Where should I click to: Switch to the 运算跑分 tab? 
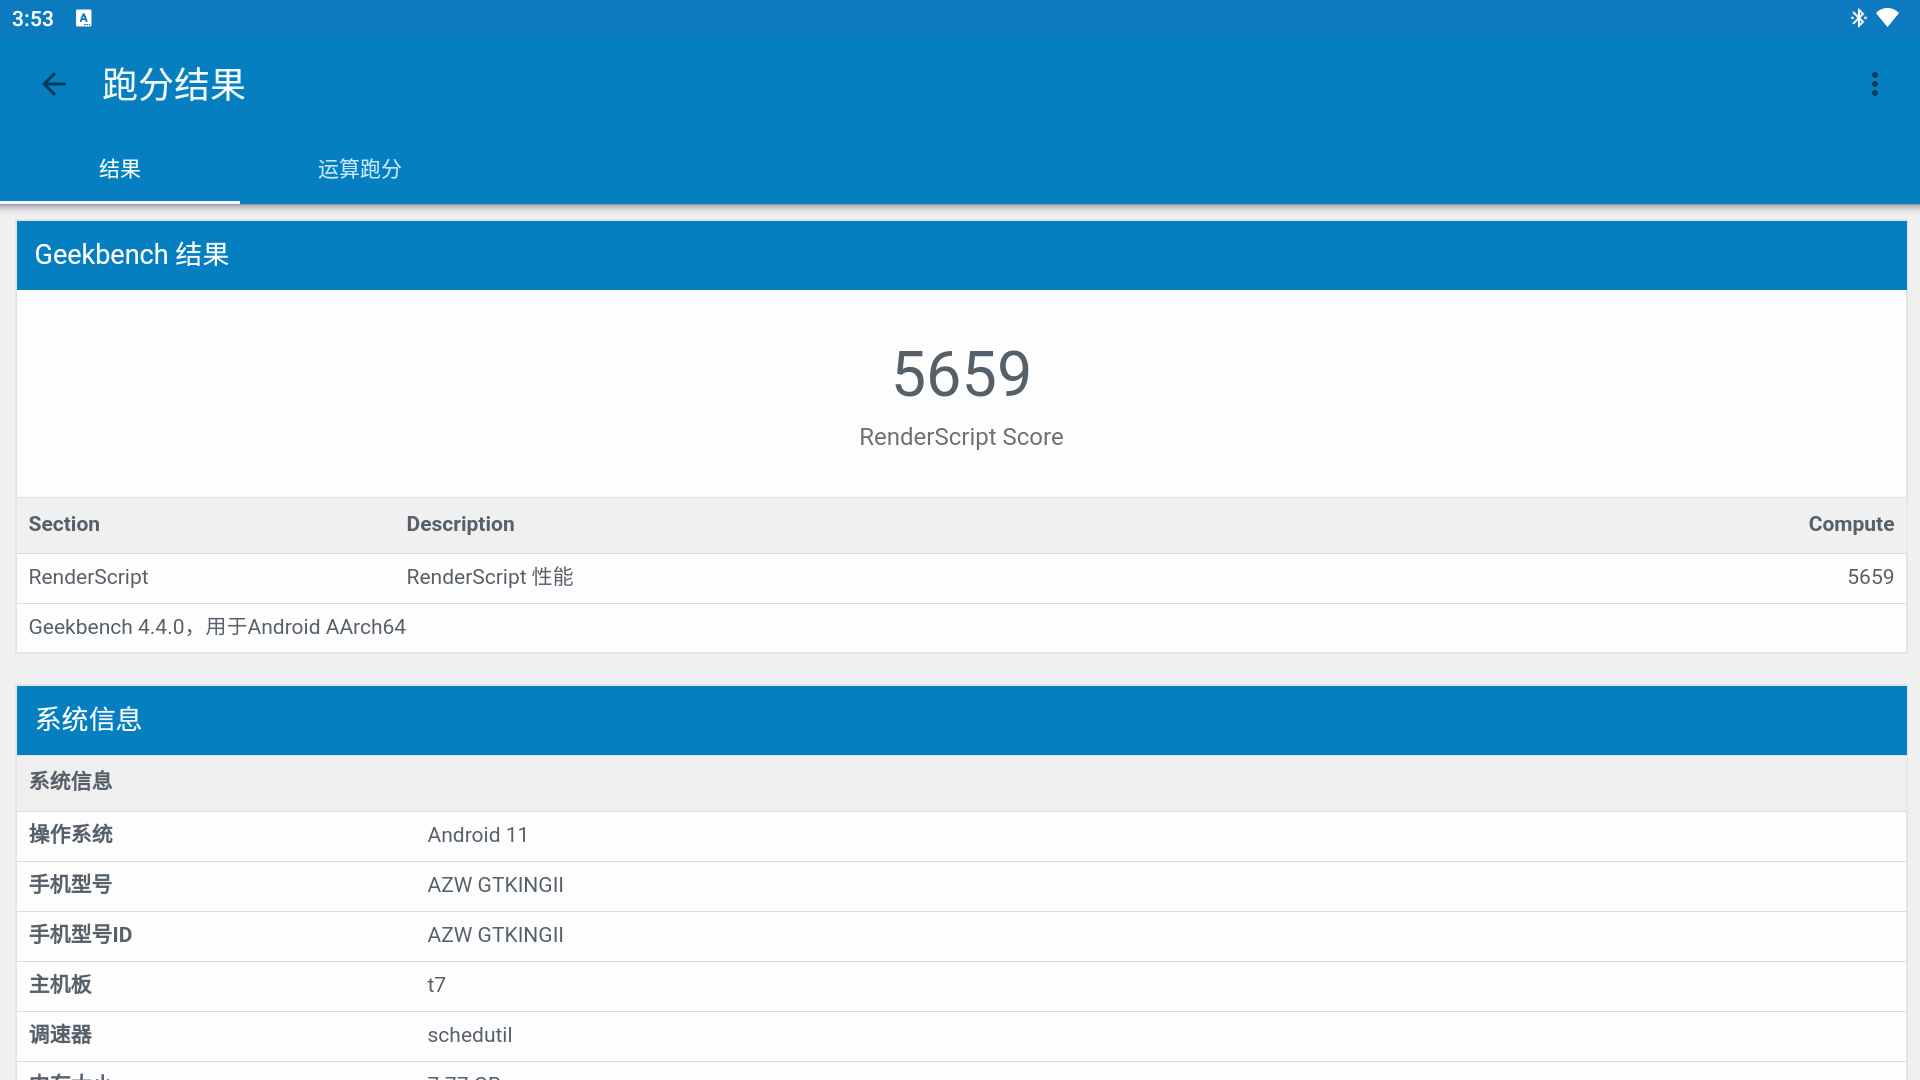point(360,169)
